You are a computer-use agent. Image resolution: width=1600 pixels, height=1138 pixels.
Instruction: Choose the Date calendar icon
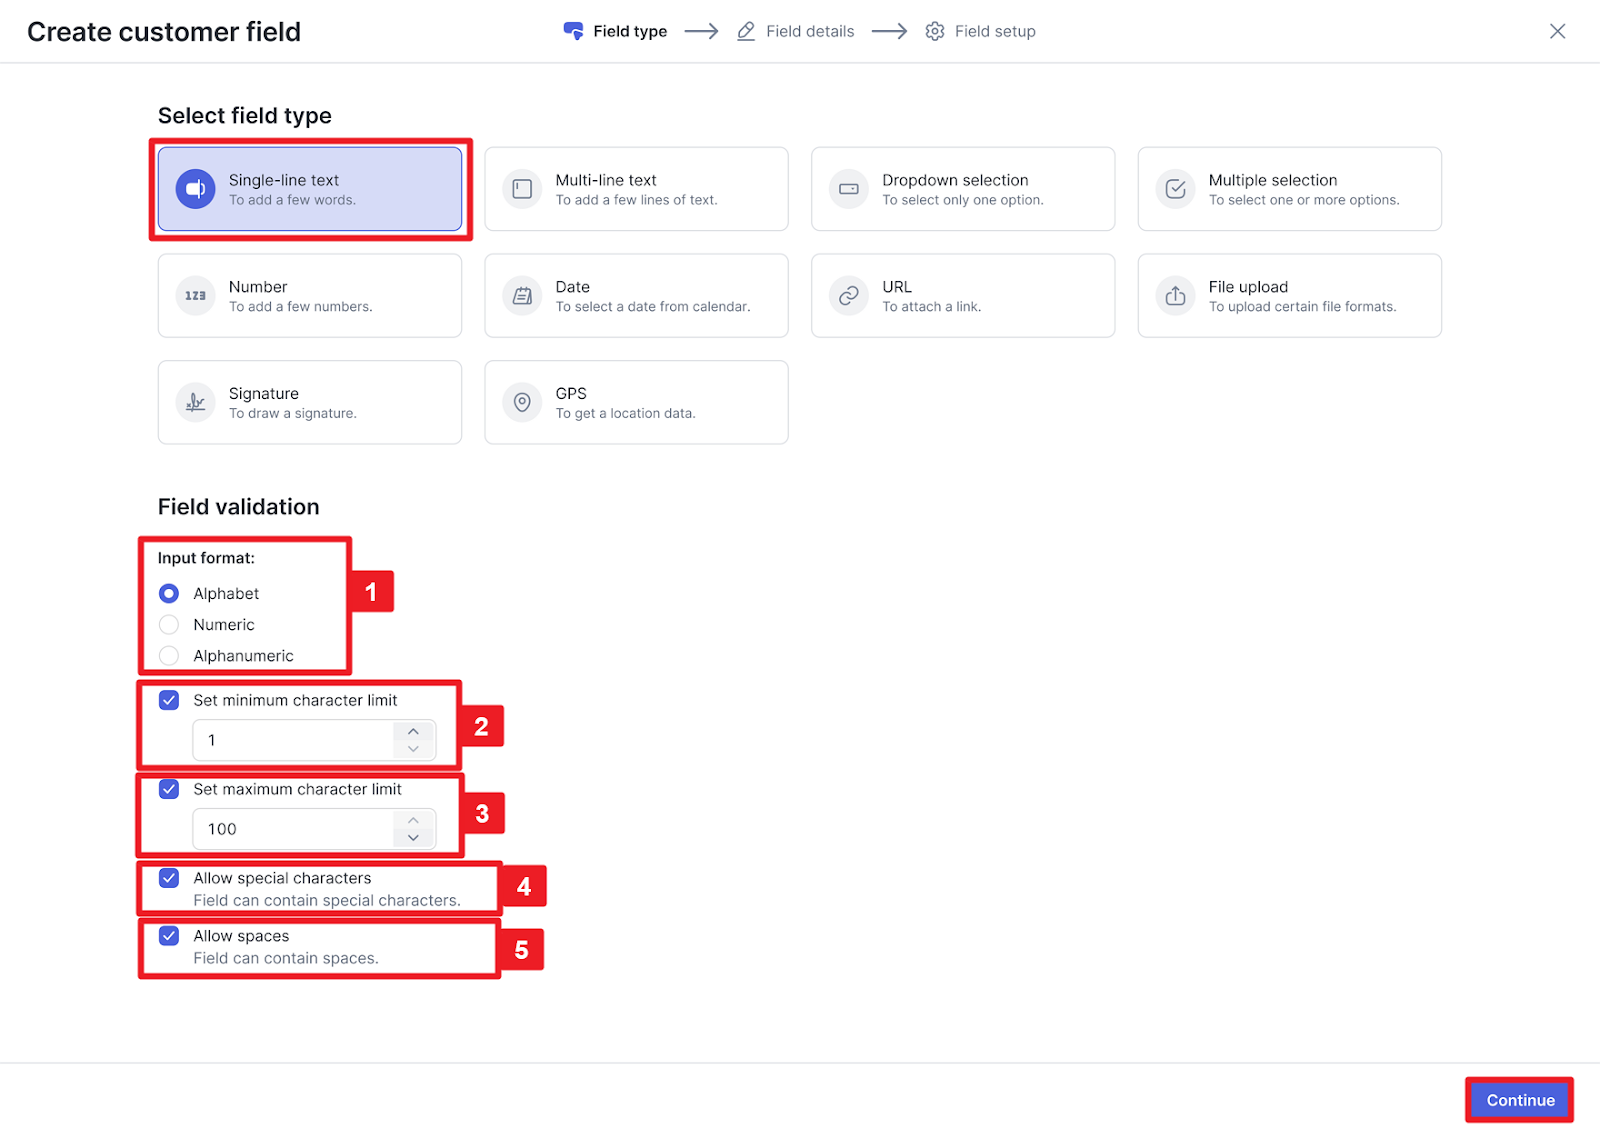point(522,296)
